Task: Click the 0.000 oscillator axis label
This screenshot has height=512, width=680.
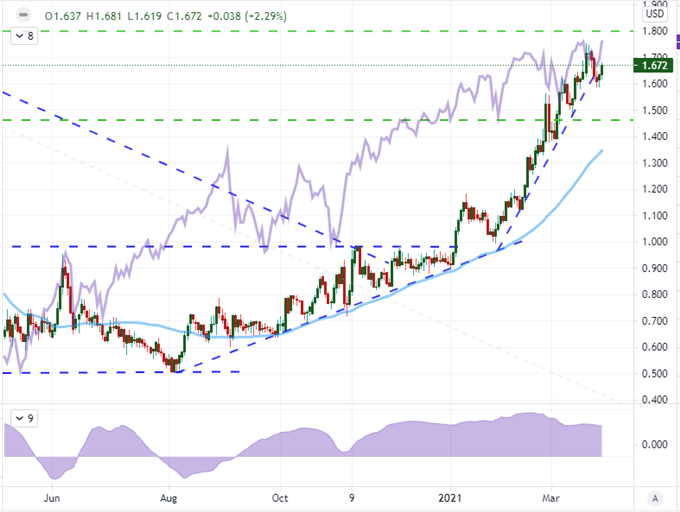Action: [654, 444]
